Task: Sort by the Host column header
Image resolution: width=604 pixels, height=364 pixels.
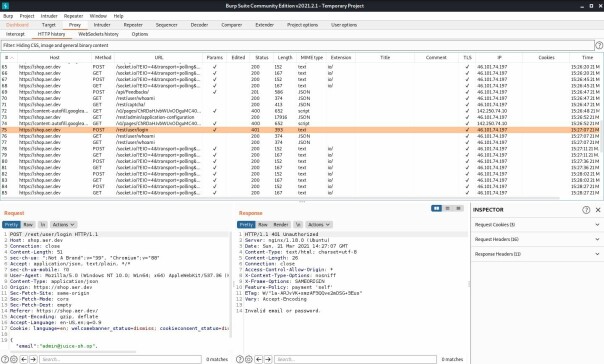Action: [x=54, y=57]
